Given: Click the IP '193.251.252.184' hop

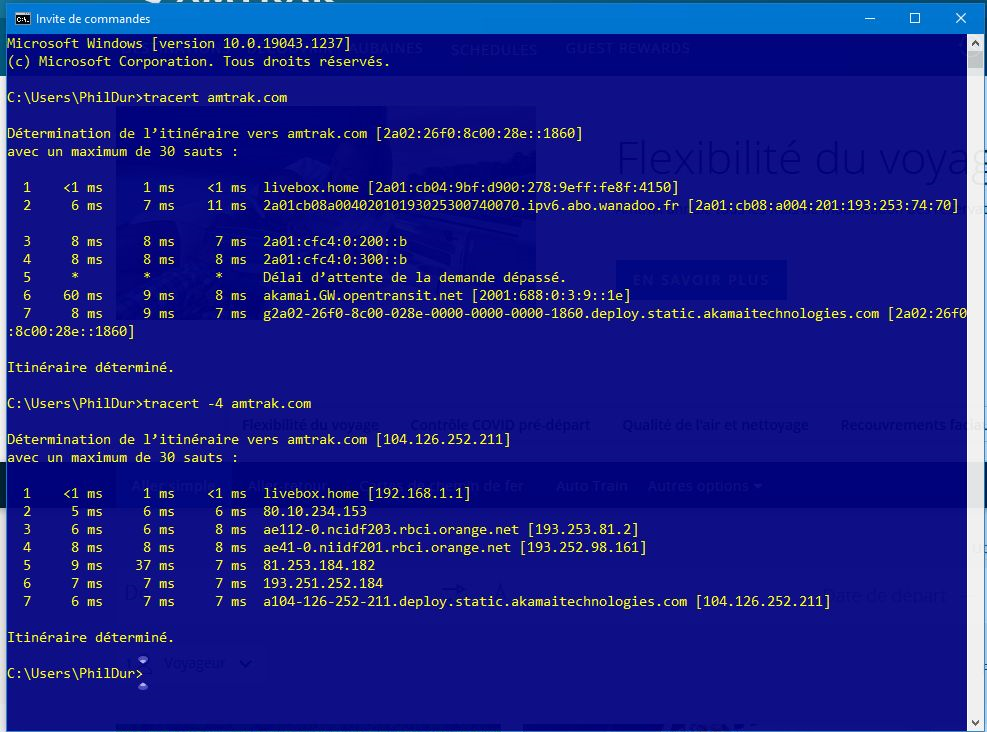Looking at the screenshot, I should pyautogui.click(x=323, y=583).
